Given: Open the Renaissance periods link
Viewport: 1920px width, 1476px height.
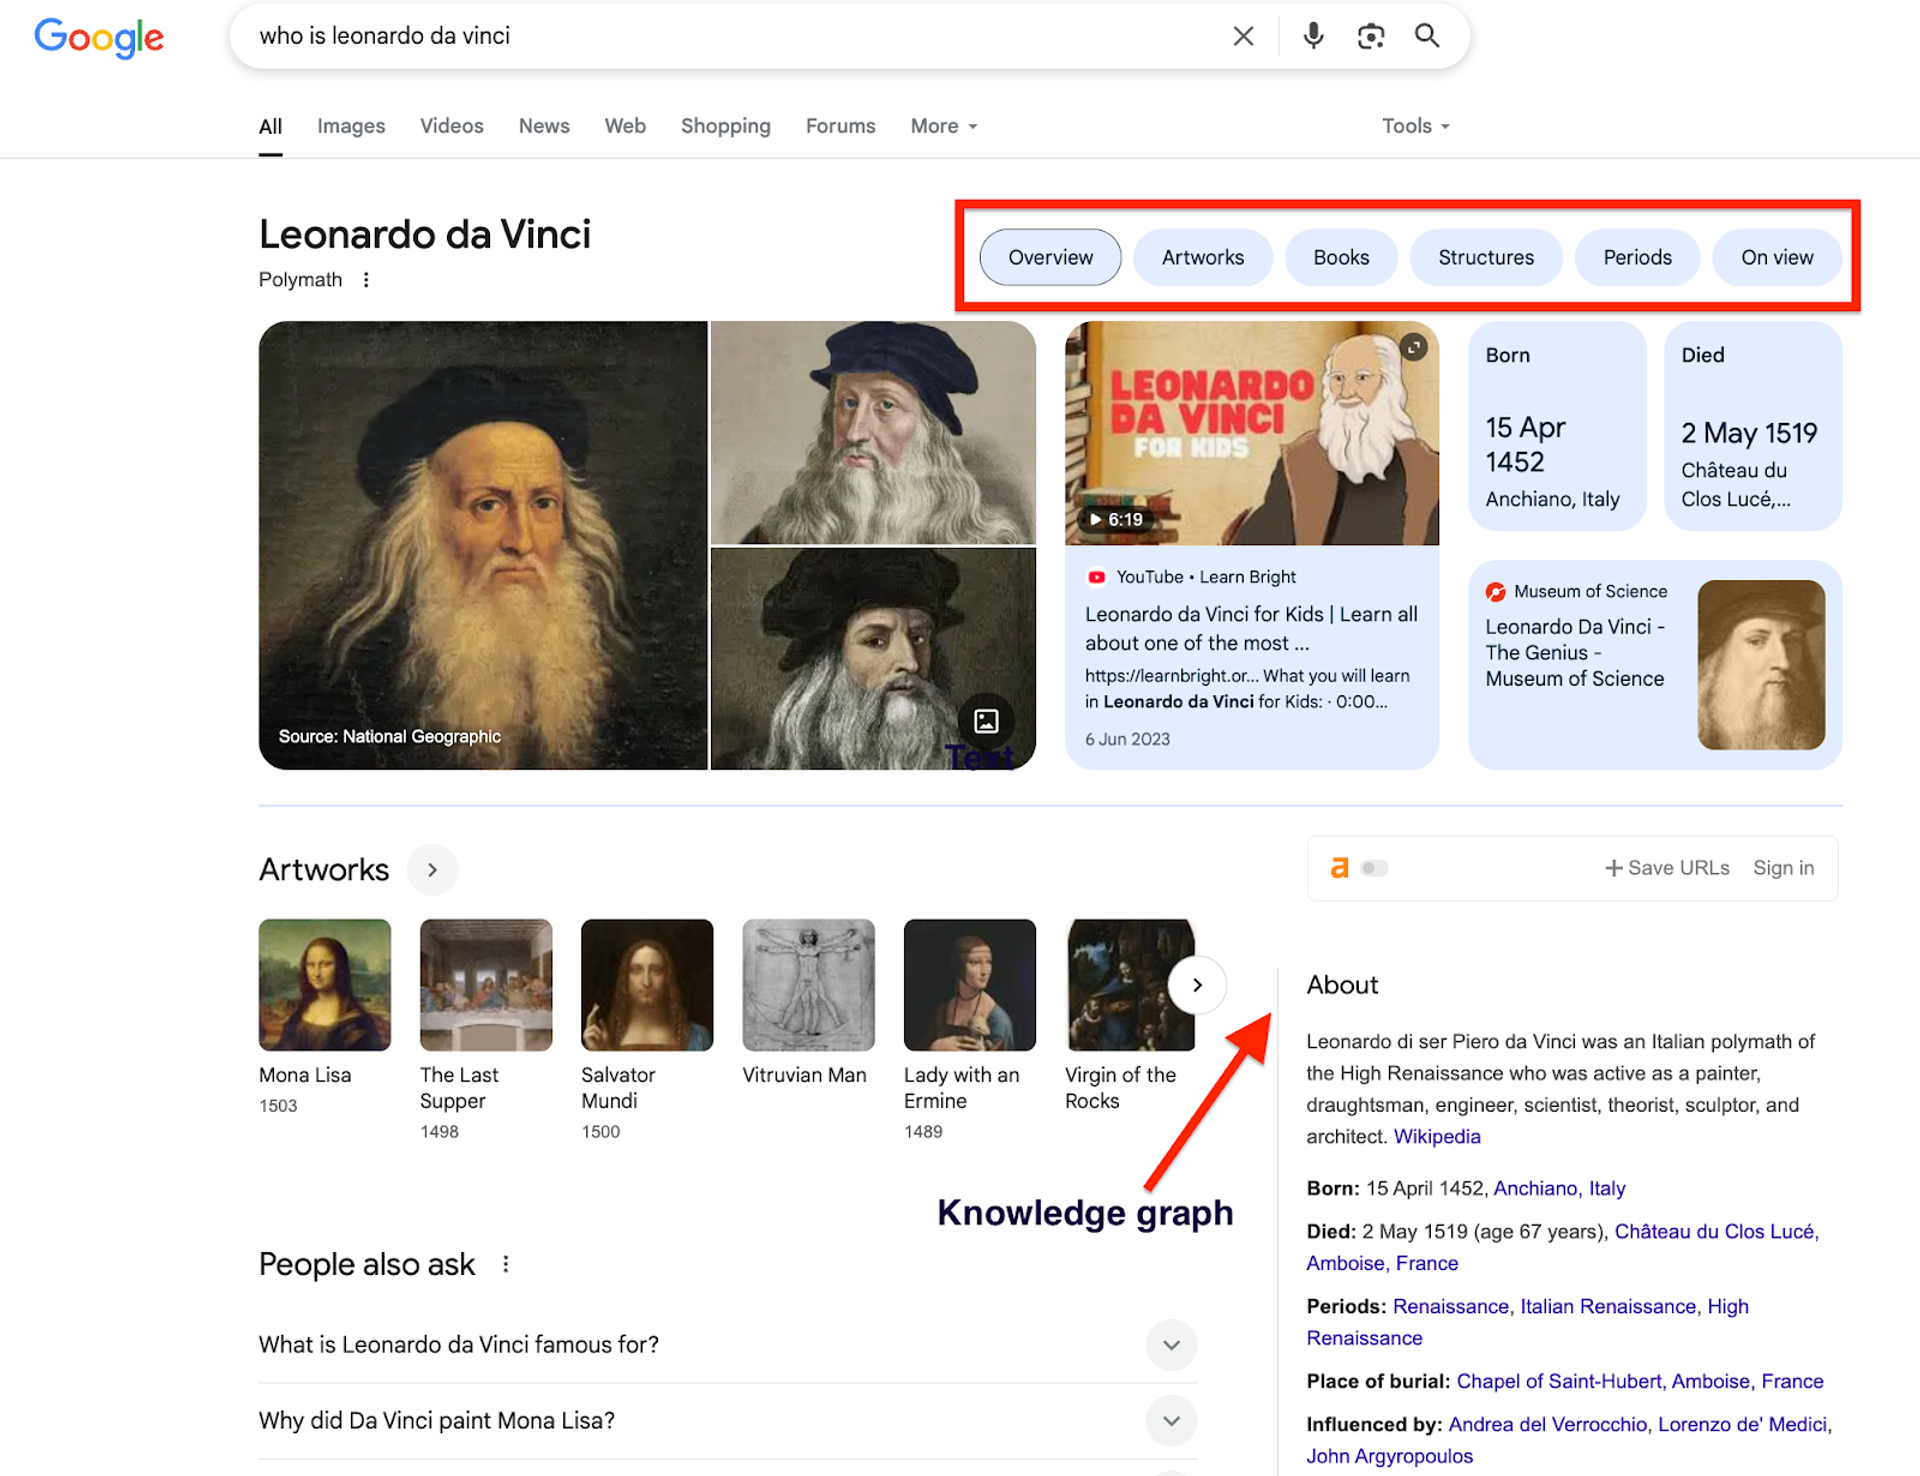Looking at the screenshot, I should [x=1450, y=1306].
